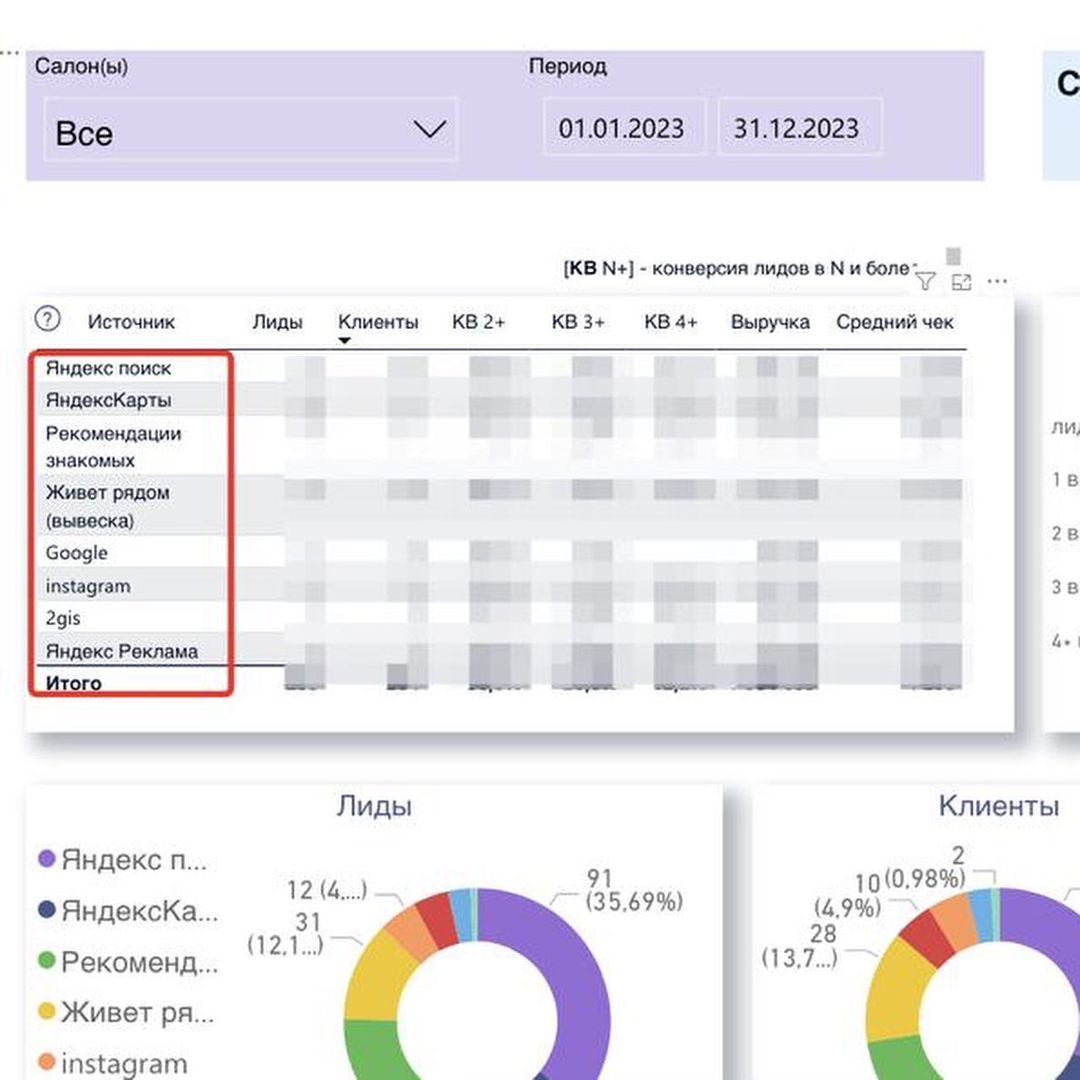Sort table by Лиды column header
This screenshot has width=1080, height=1080.
pyautogui.click(x=277, y=322)
